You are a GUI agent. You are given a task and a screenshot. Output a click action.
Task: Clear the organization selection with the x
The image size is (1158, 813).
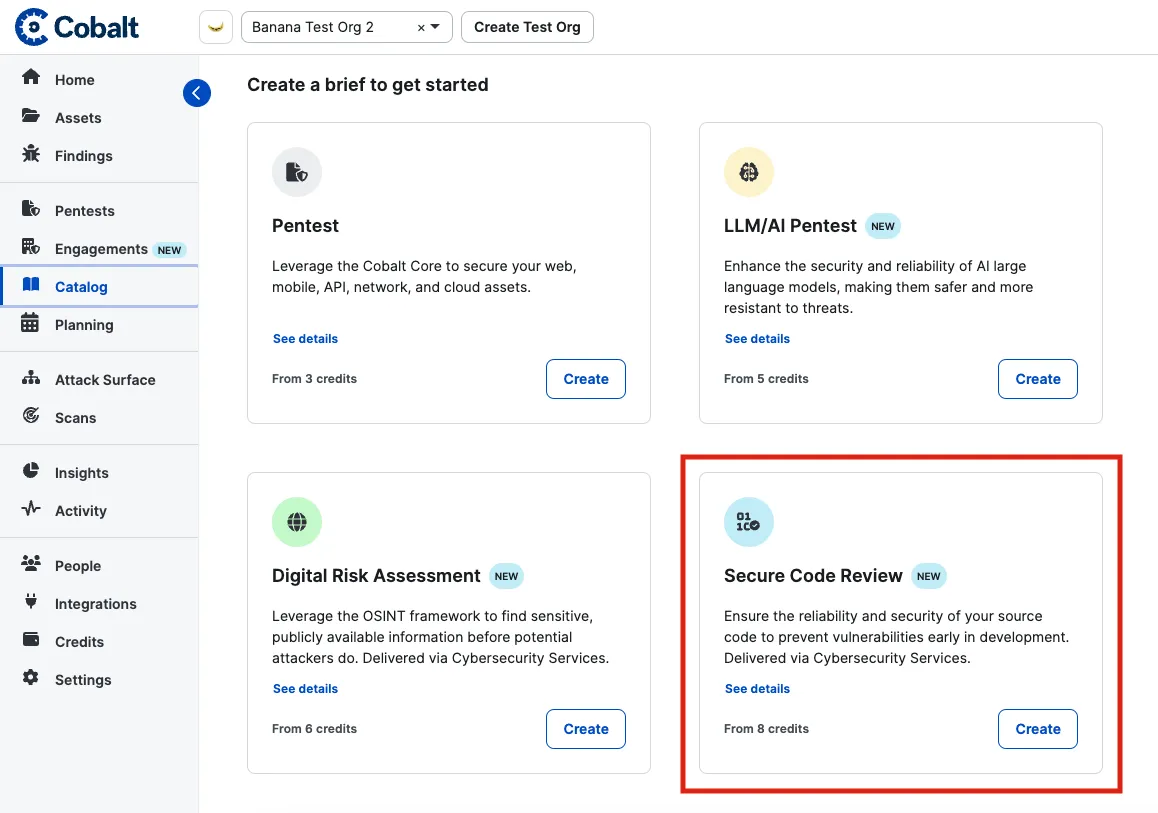tap(422, 27)
